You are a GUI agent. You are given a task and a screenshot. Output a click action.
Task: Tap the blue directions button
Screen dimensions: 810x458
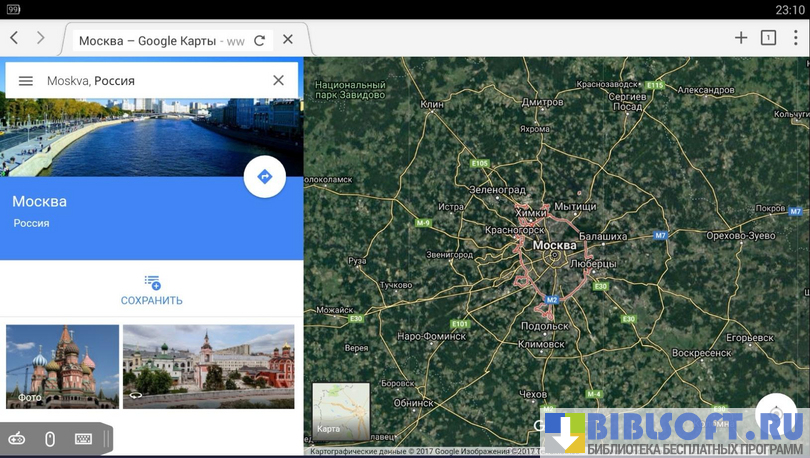[x=265, y=177]
